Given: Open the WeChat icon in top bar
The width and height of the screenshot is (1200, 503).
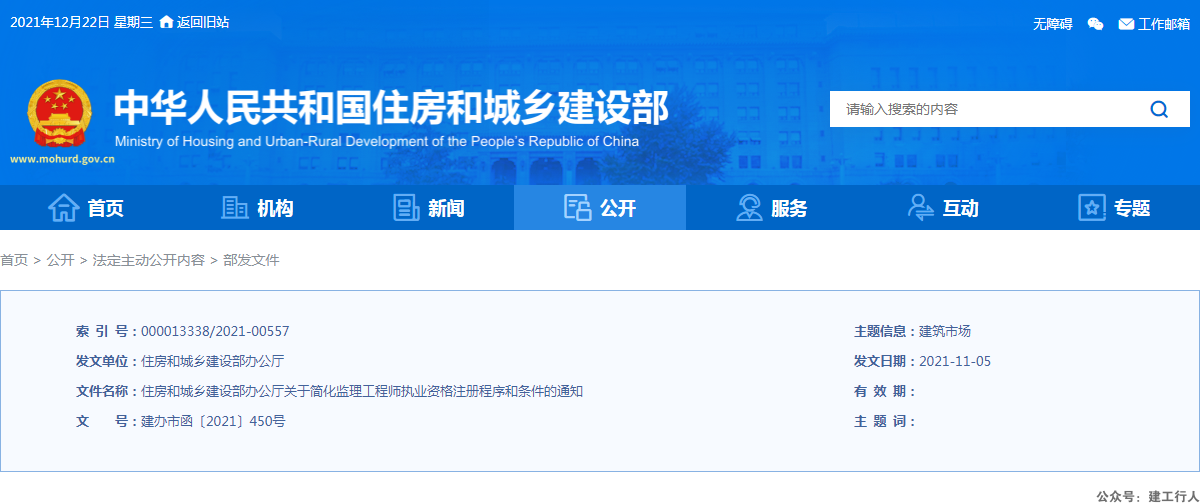Looking at the screenshot, I should tap(1096, 24).
